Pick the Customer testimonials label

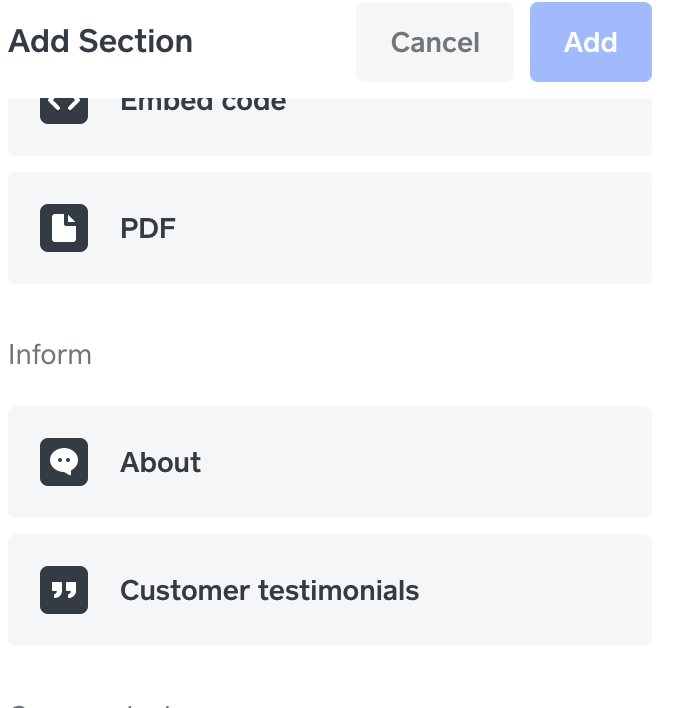[x=269, y=590]
